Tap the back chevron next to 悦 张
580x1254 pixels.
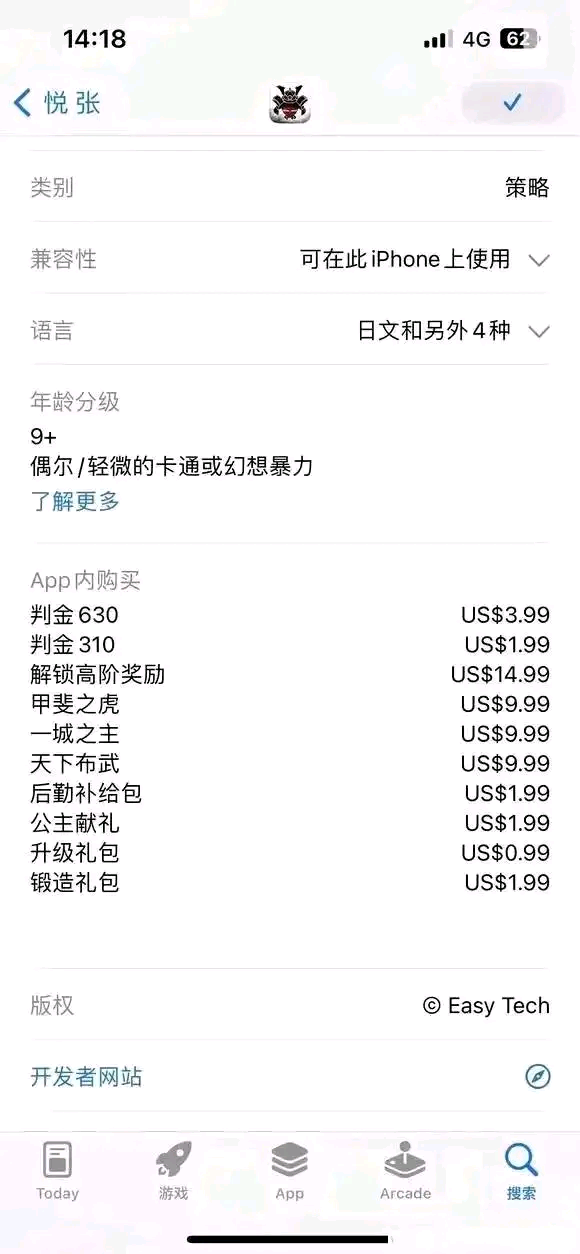pos(22,102)
